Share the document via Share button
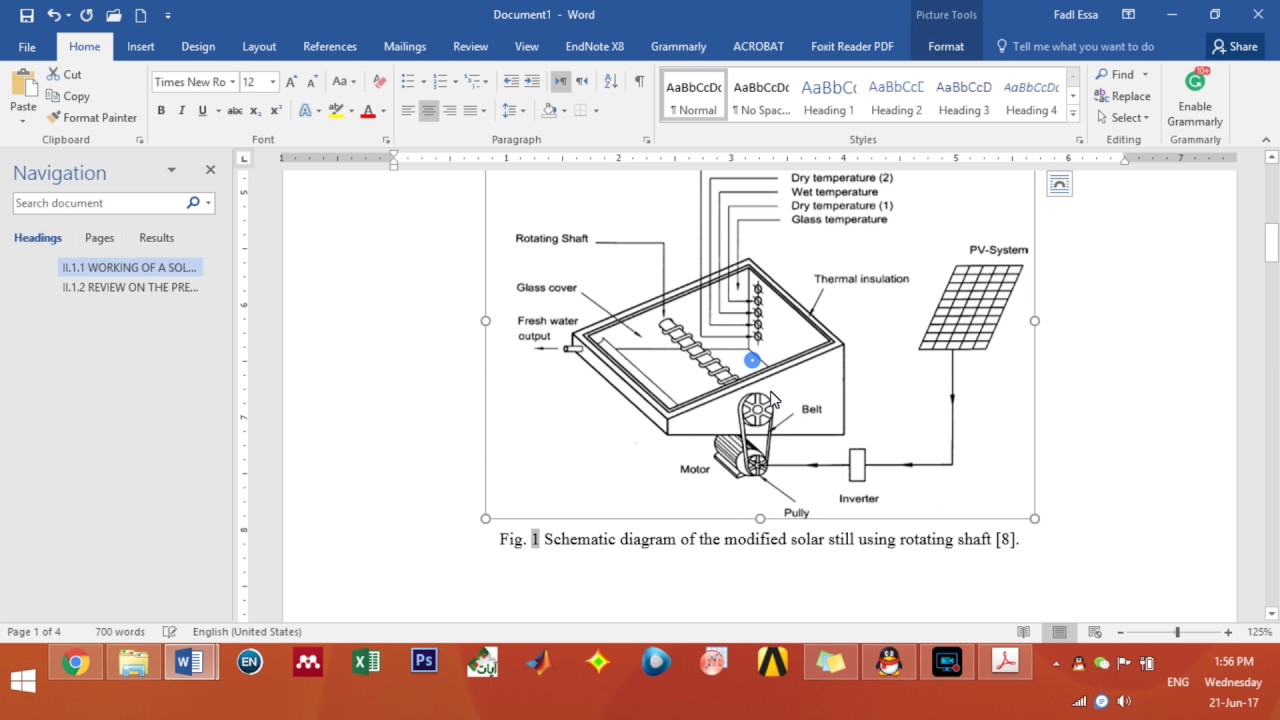 point(1235,46)
